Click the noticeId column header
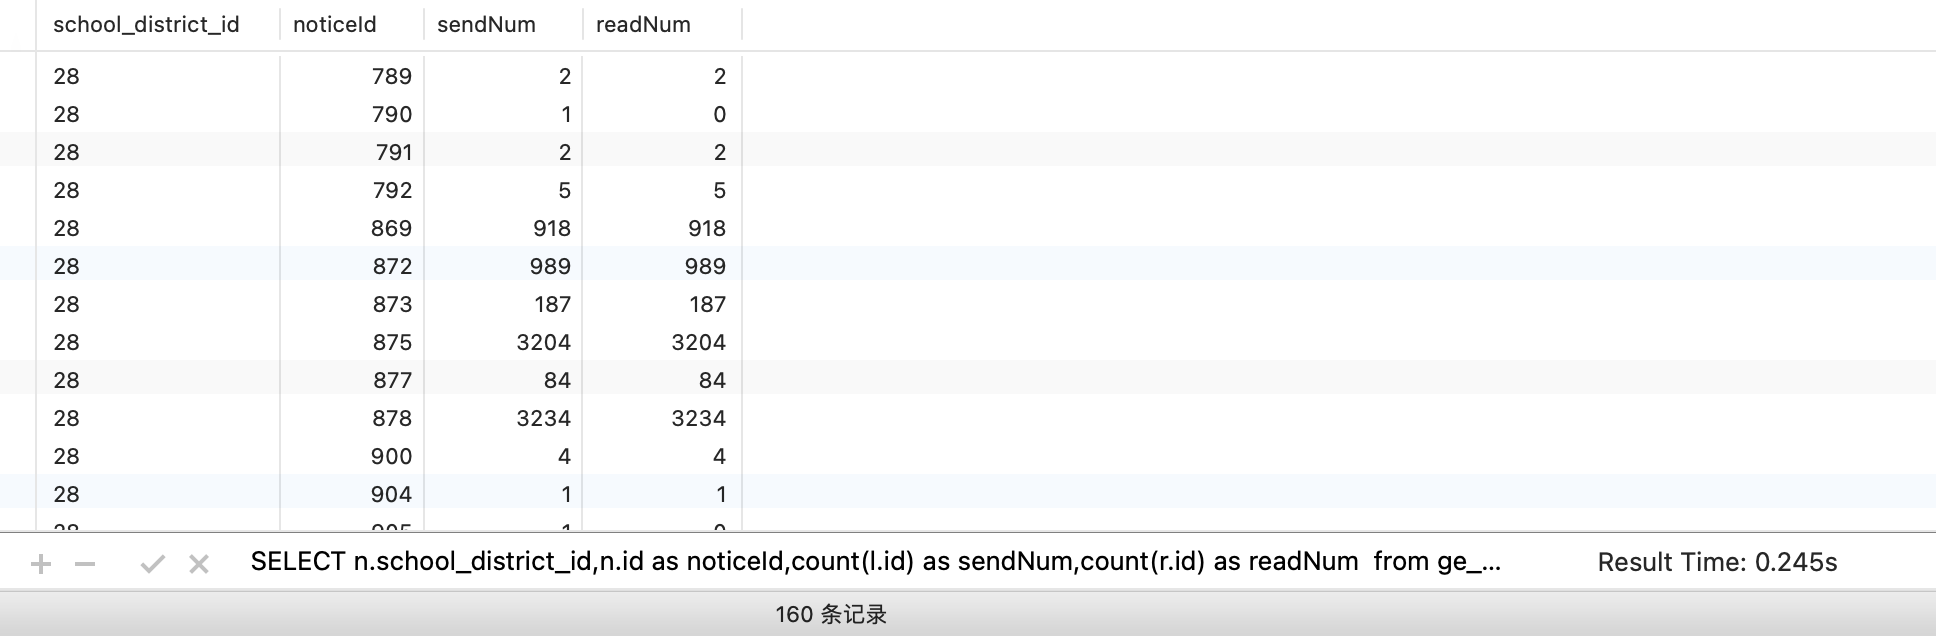This screenshot has width=1936, height=636. click(335, 25)
